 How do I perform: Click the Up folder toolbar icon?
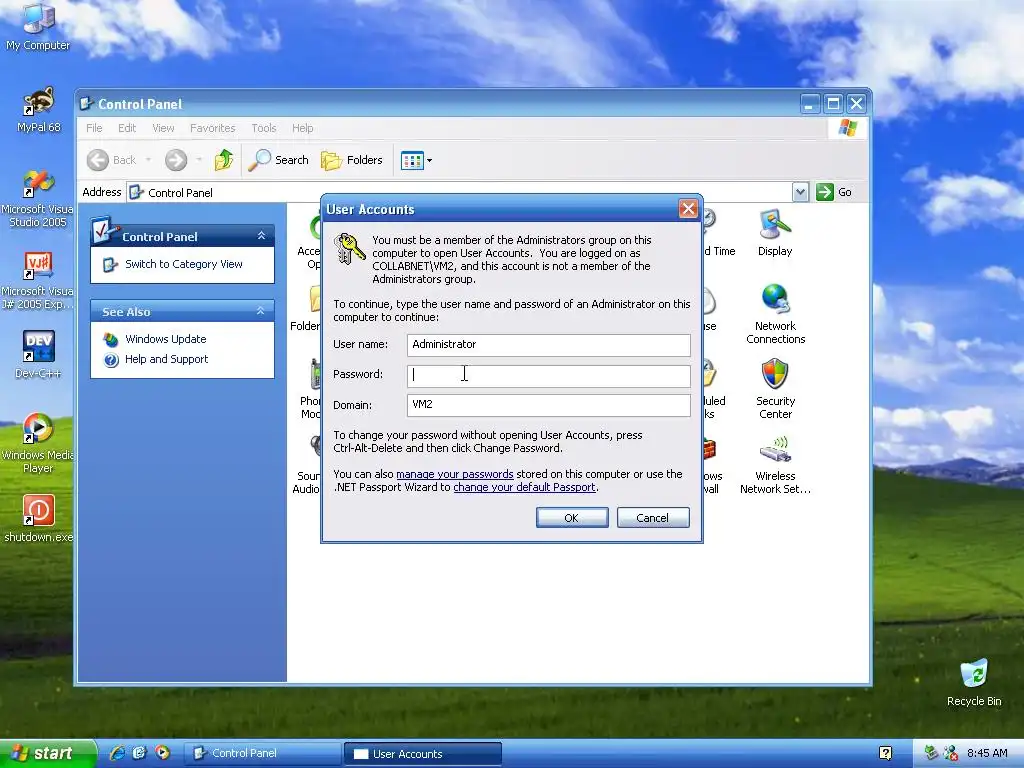(223, 160)
